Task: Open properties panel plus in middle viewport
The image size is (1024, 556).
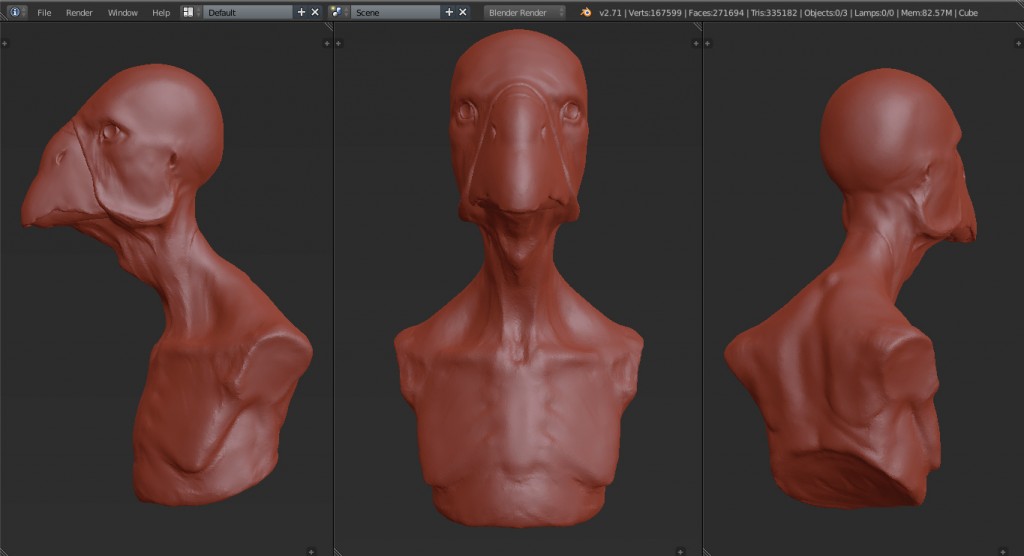Action: (696, 43)
